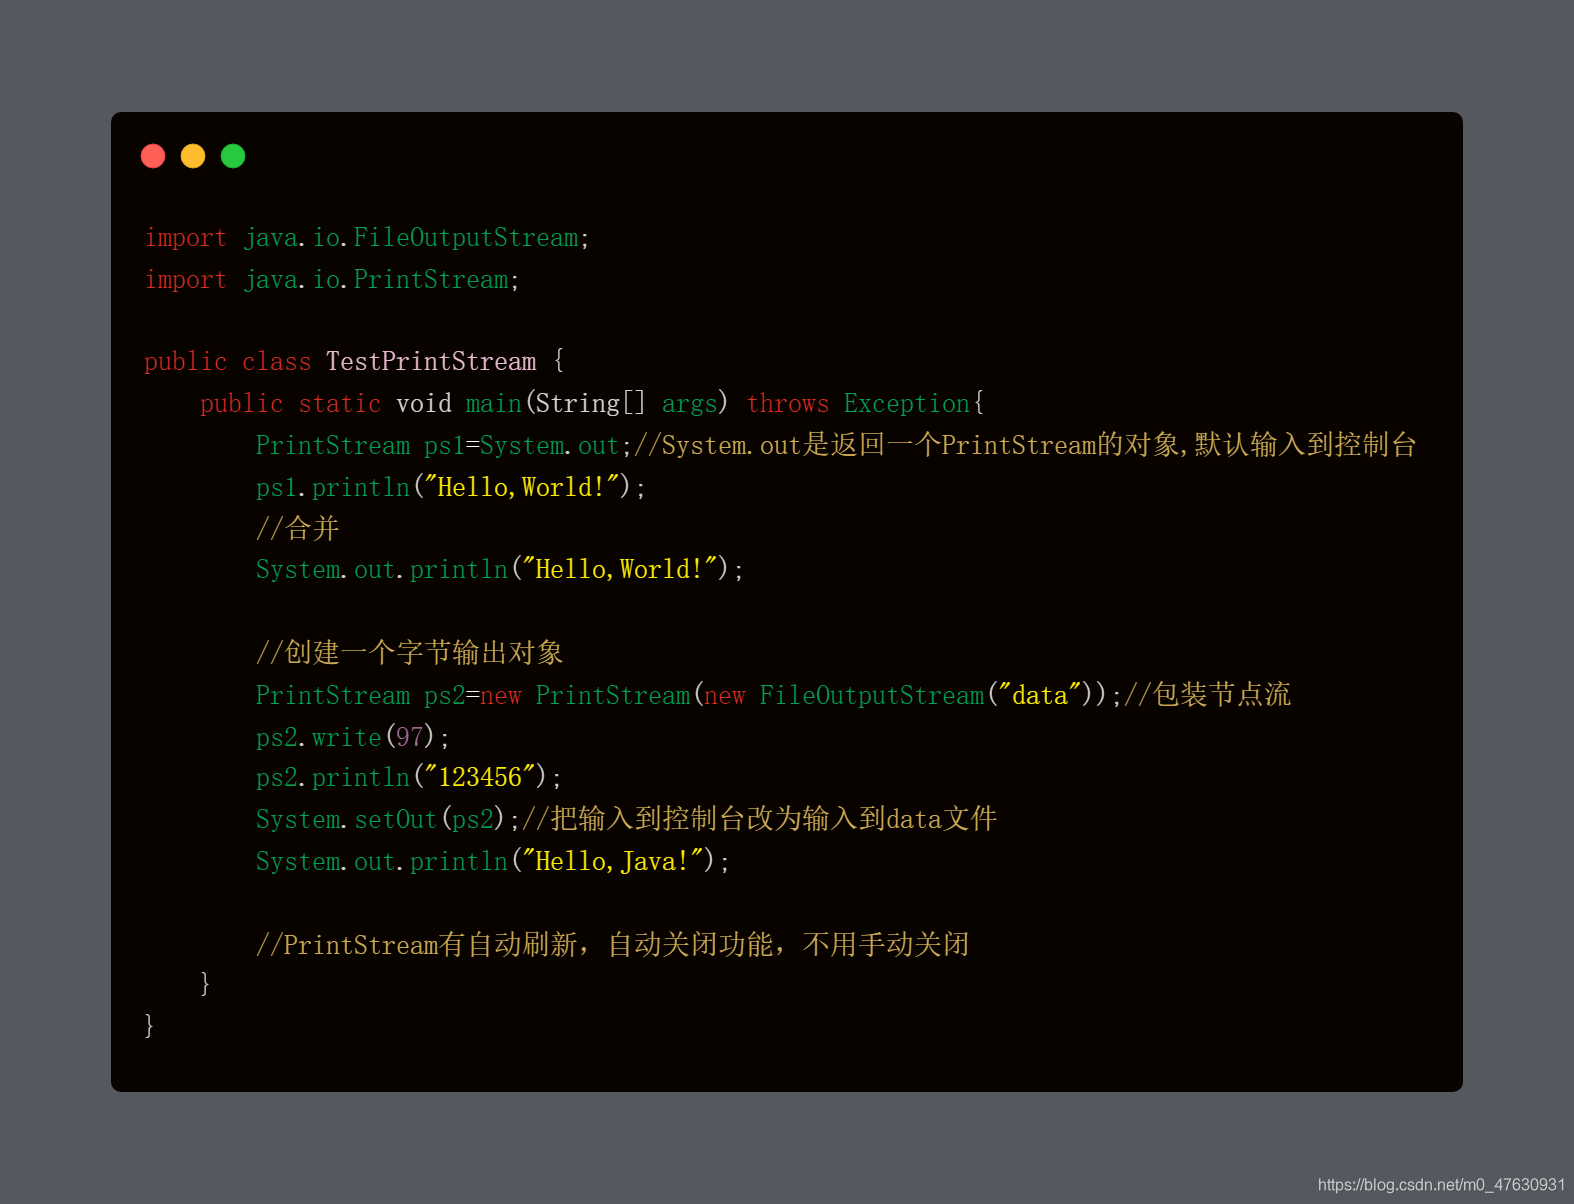This screenshot has width=1574, height=1204.
Task: Click the line 'System.out.println("Hello,World!");'
Action: pyautogui.click(x=500, y=570)
